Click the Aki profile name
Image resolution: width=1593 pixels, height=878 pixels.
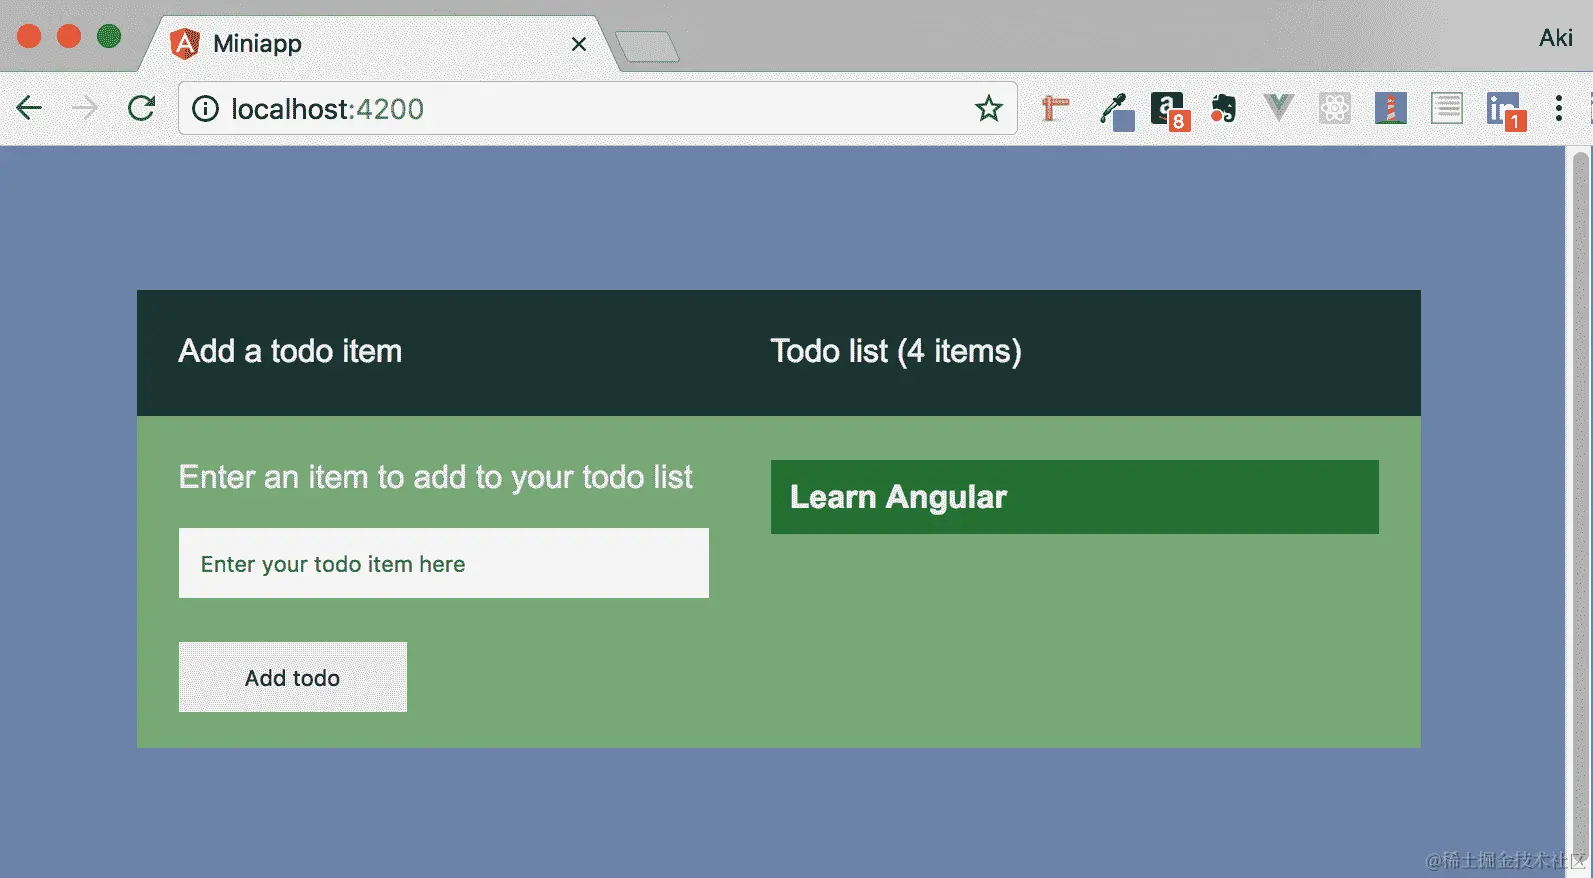pos(1556,38)
